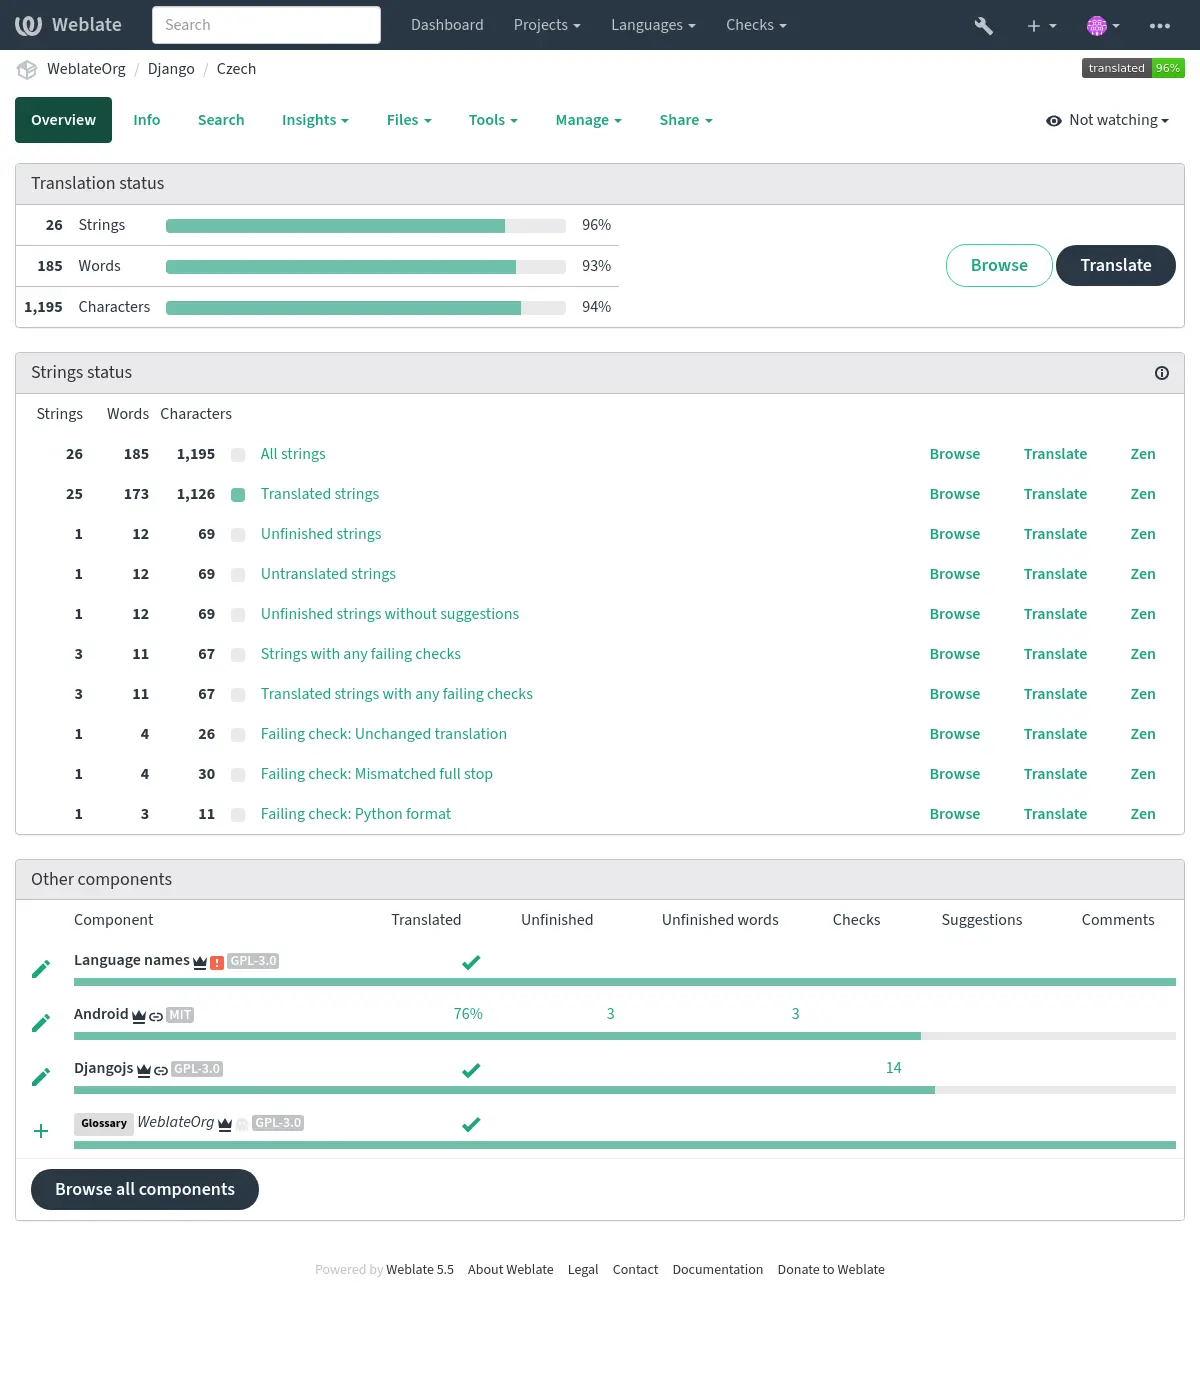1200x1391 pixels.
Task: Open the Strings with any failing checks link
Action: pyautogui.click(x=361, y=654)
